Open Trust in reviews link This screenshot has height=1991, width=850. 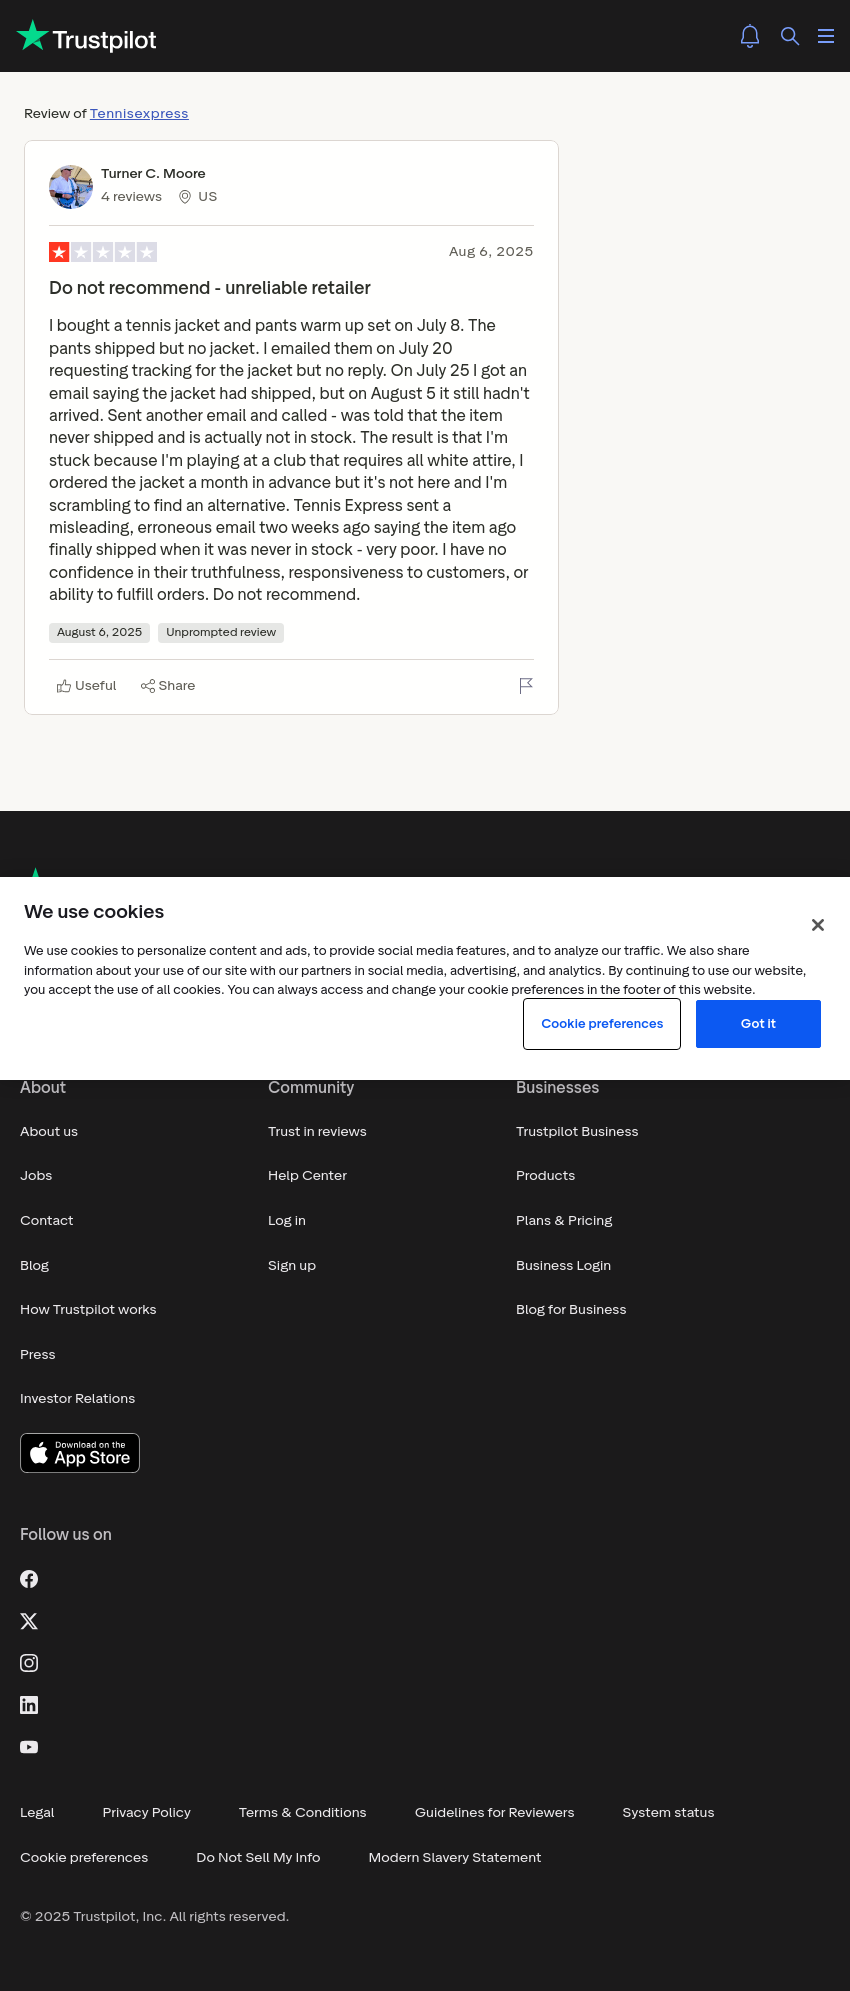point(317,1132)
